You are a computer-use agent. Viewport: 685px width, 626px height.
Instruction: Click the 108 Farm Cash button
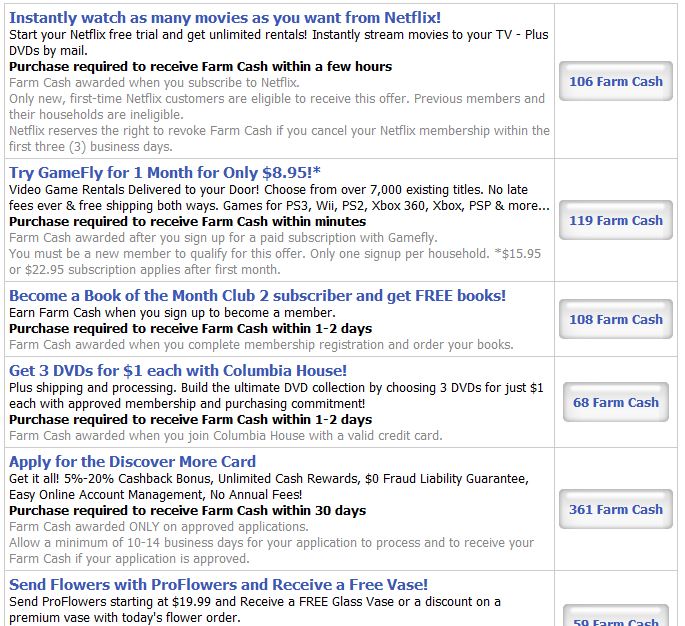coord(616,319)
